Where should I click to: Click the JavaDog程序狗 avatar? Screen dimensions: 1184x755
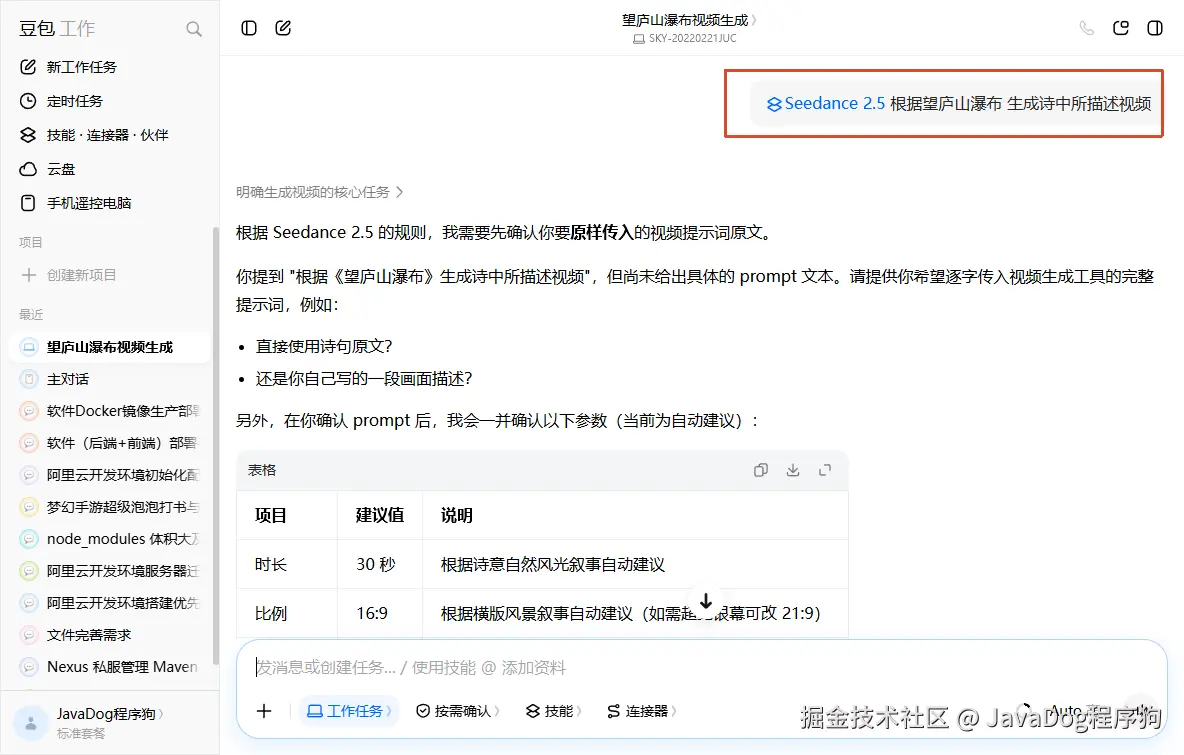(31, 723)
